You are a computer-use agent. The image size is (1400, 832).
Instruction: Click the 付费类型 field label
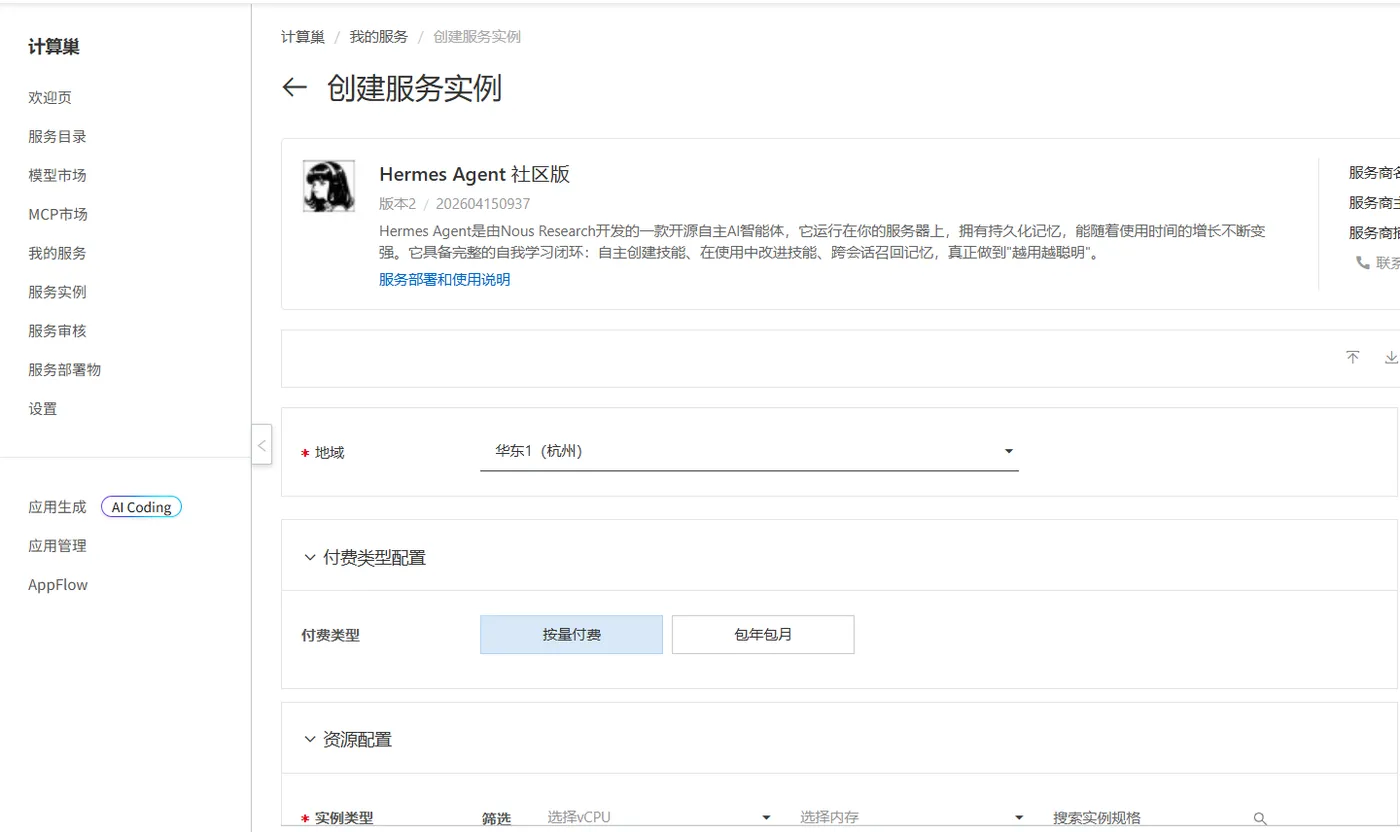tap(330, 636)
